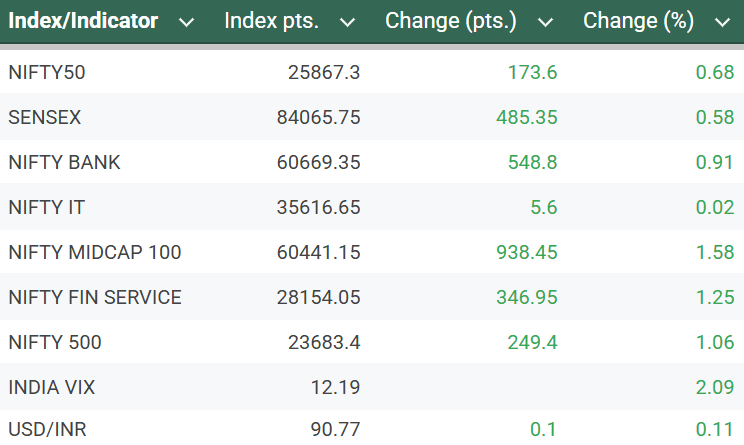Select NIFTY MIDCAP 100 in the table
Viewport: 744px width, 445px height.
click(x=95, y=253)
